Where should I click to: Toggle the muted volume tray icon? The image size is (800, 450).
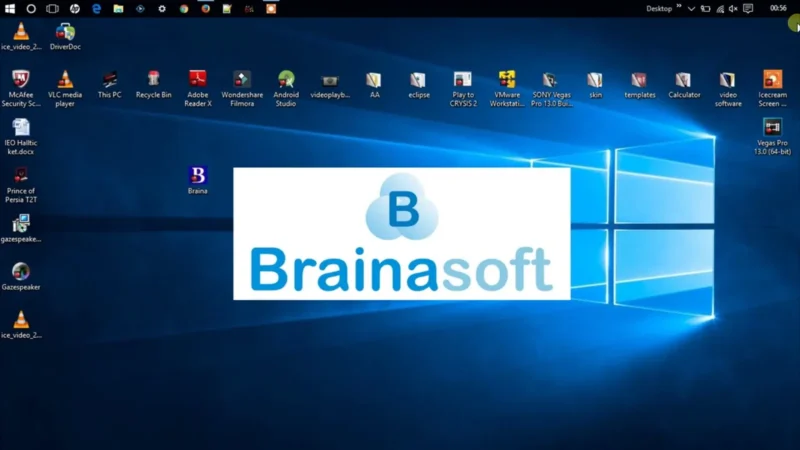pyautogui.click(x=733, y=9)
